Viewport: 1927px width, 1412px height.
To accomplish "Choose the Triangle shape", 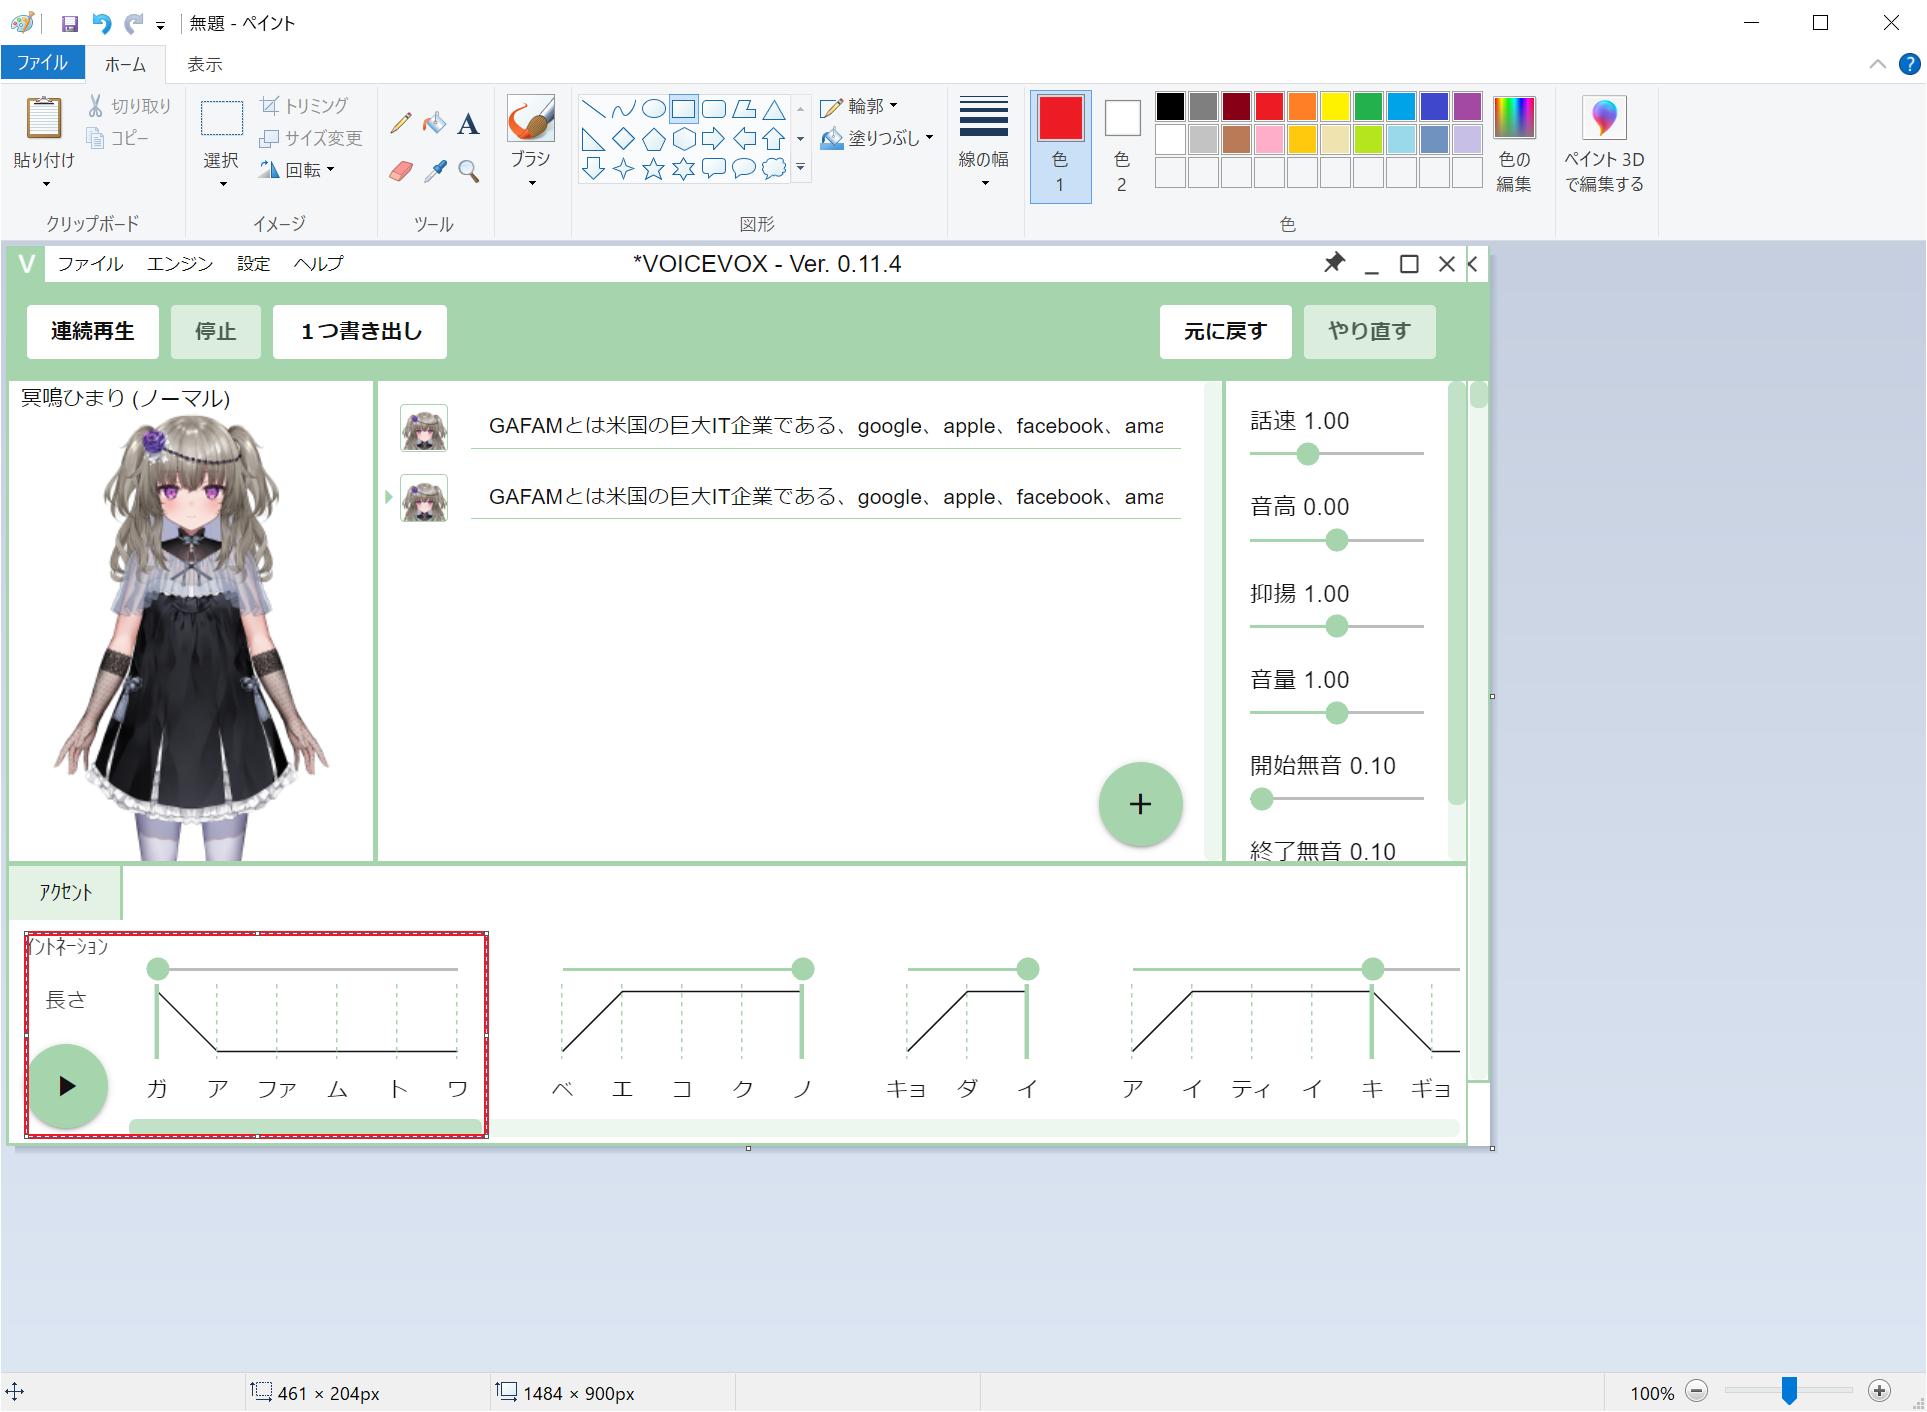I will [x=773, y=109].
